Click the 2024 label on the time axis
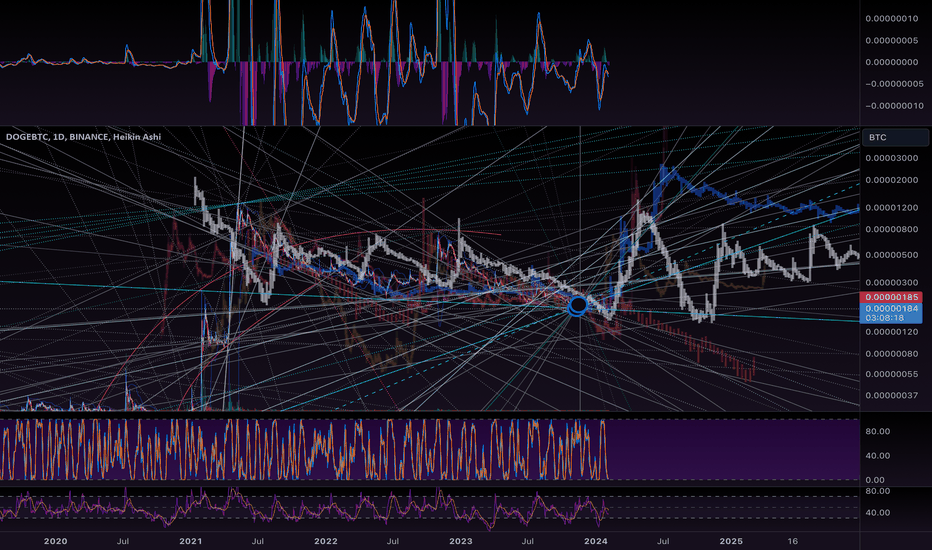Viewport: 932px width, 550px height. (x=596, y=541)
